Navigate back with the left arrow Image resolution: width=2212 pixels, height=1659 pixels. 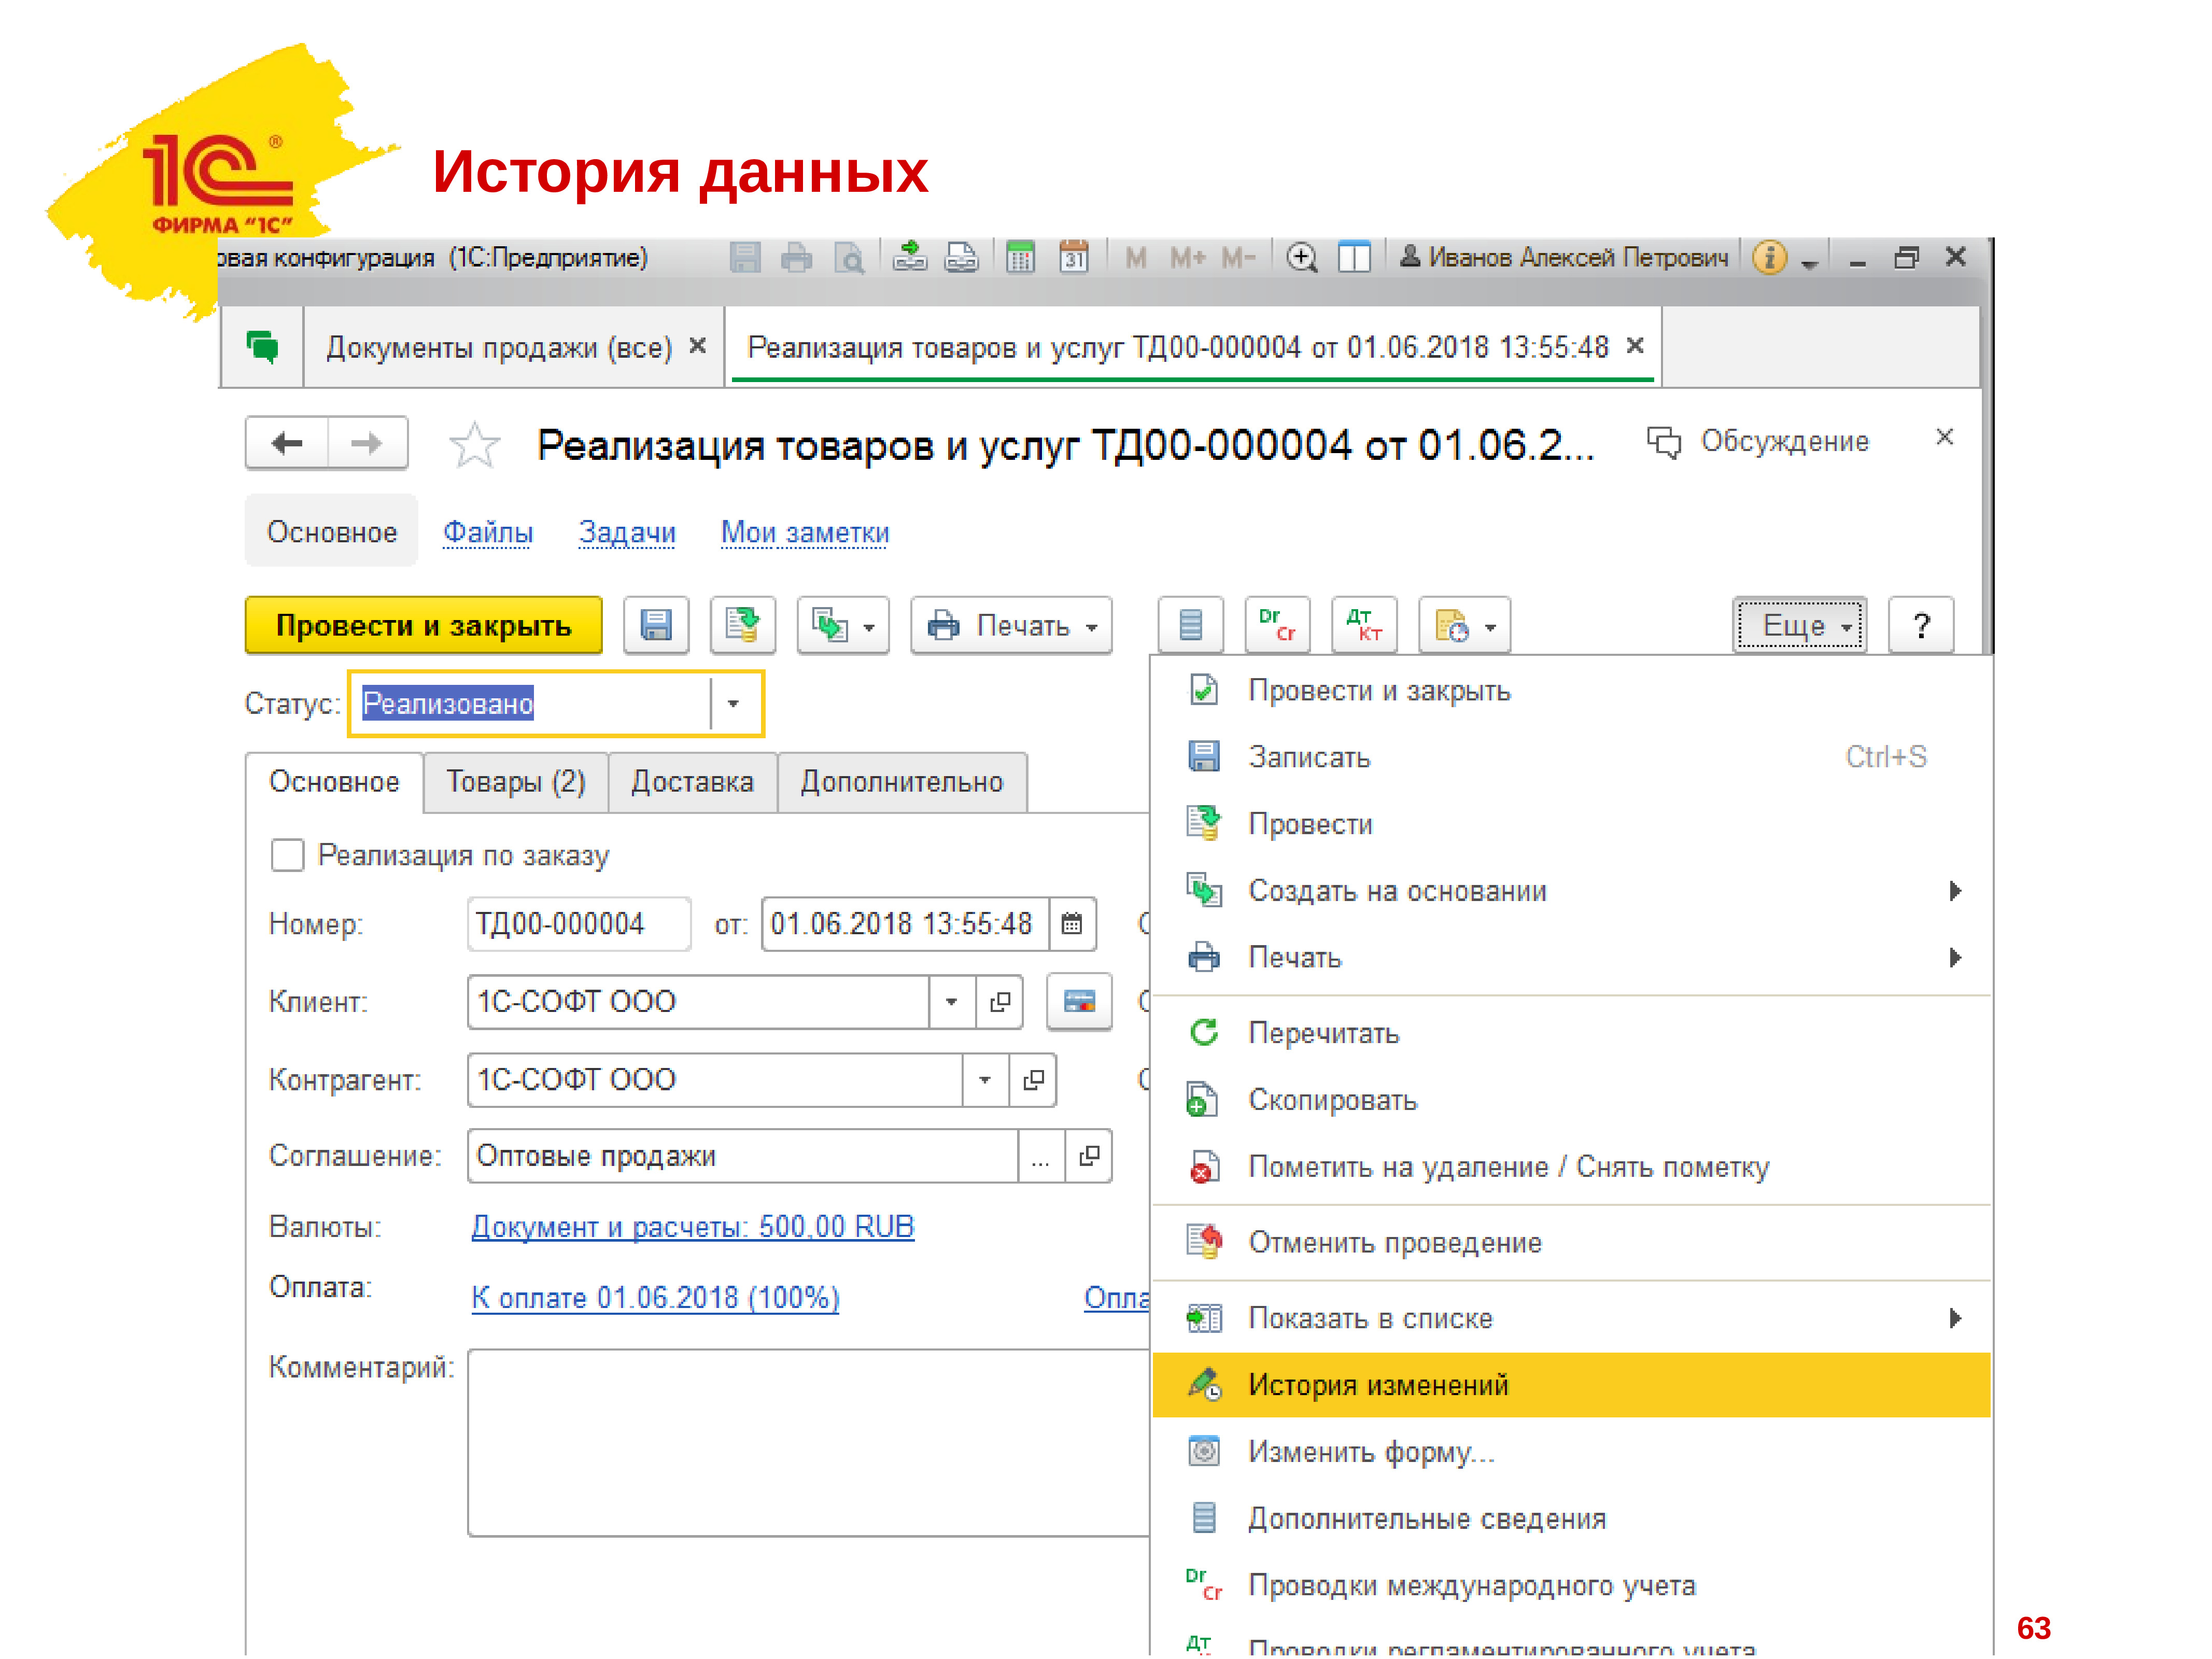point(287,443)
